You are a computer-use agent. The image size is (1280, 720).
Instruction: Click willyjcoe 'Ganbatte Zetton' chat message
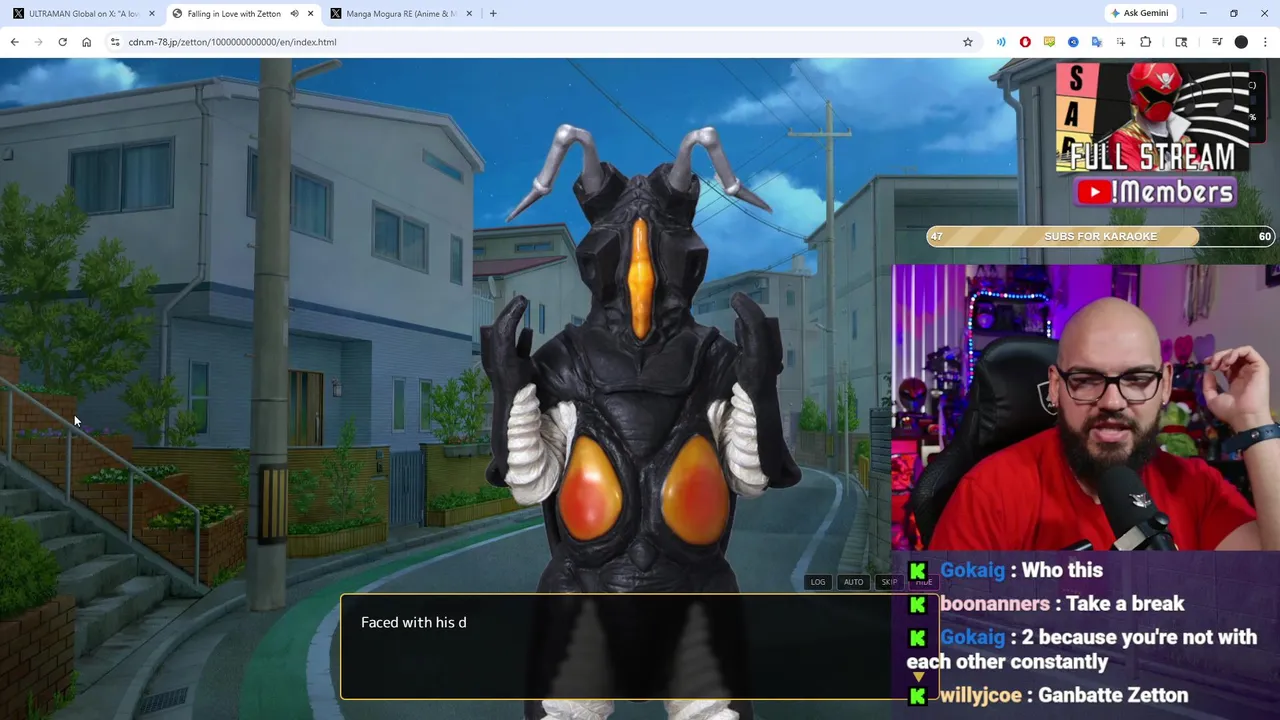pyautogui.click(x=1047, y=695)
